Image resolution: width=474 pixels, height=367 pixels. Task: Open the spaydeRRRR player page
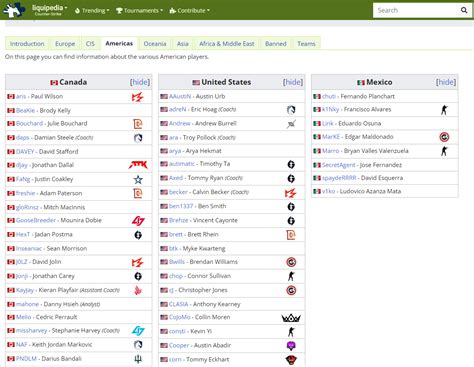(x=339, y=178)
